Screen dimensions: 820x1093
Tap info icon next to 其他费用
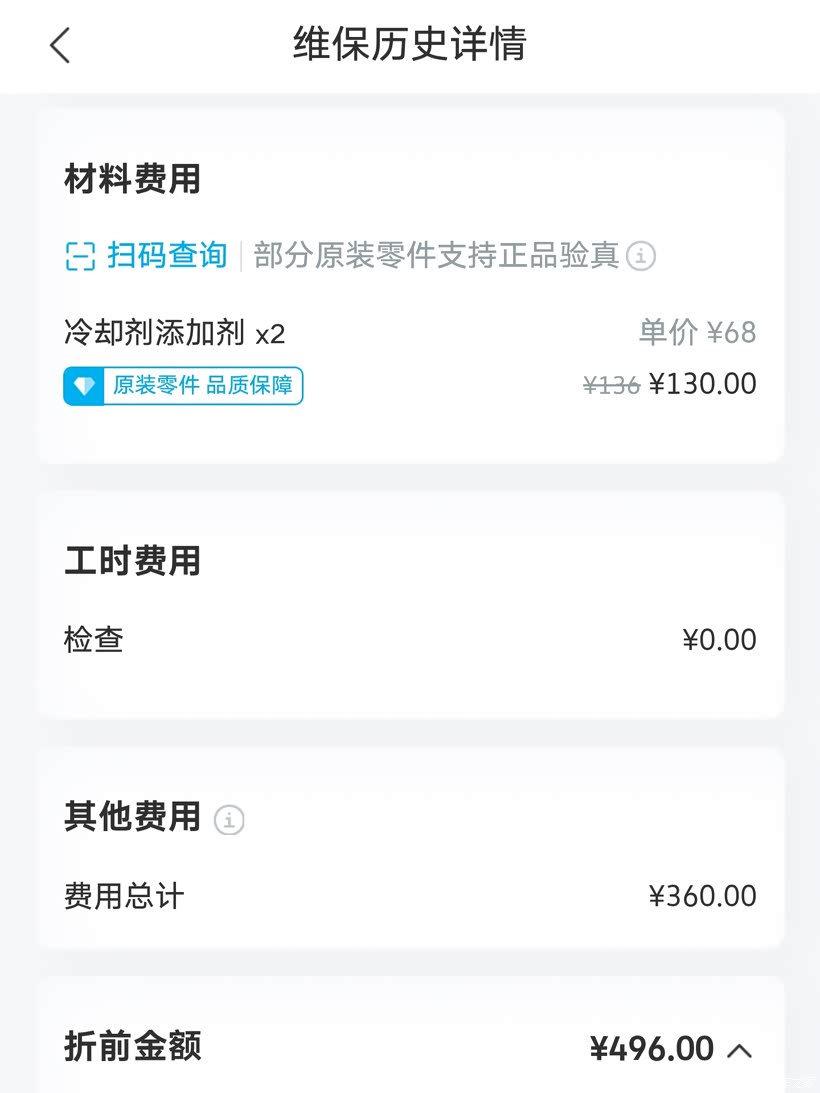point(229,821)
